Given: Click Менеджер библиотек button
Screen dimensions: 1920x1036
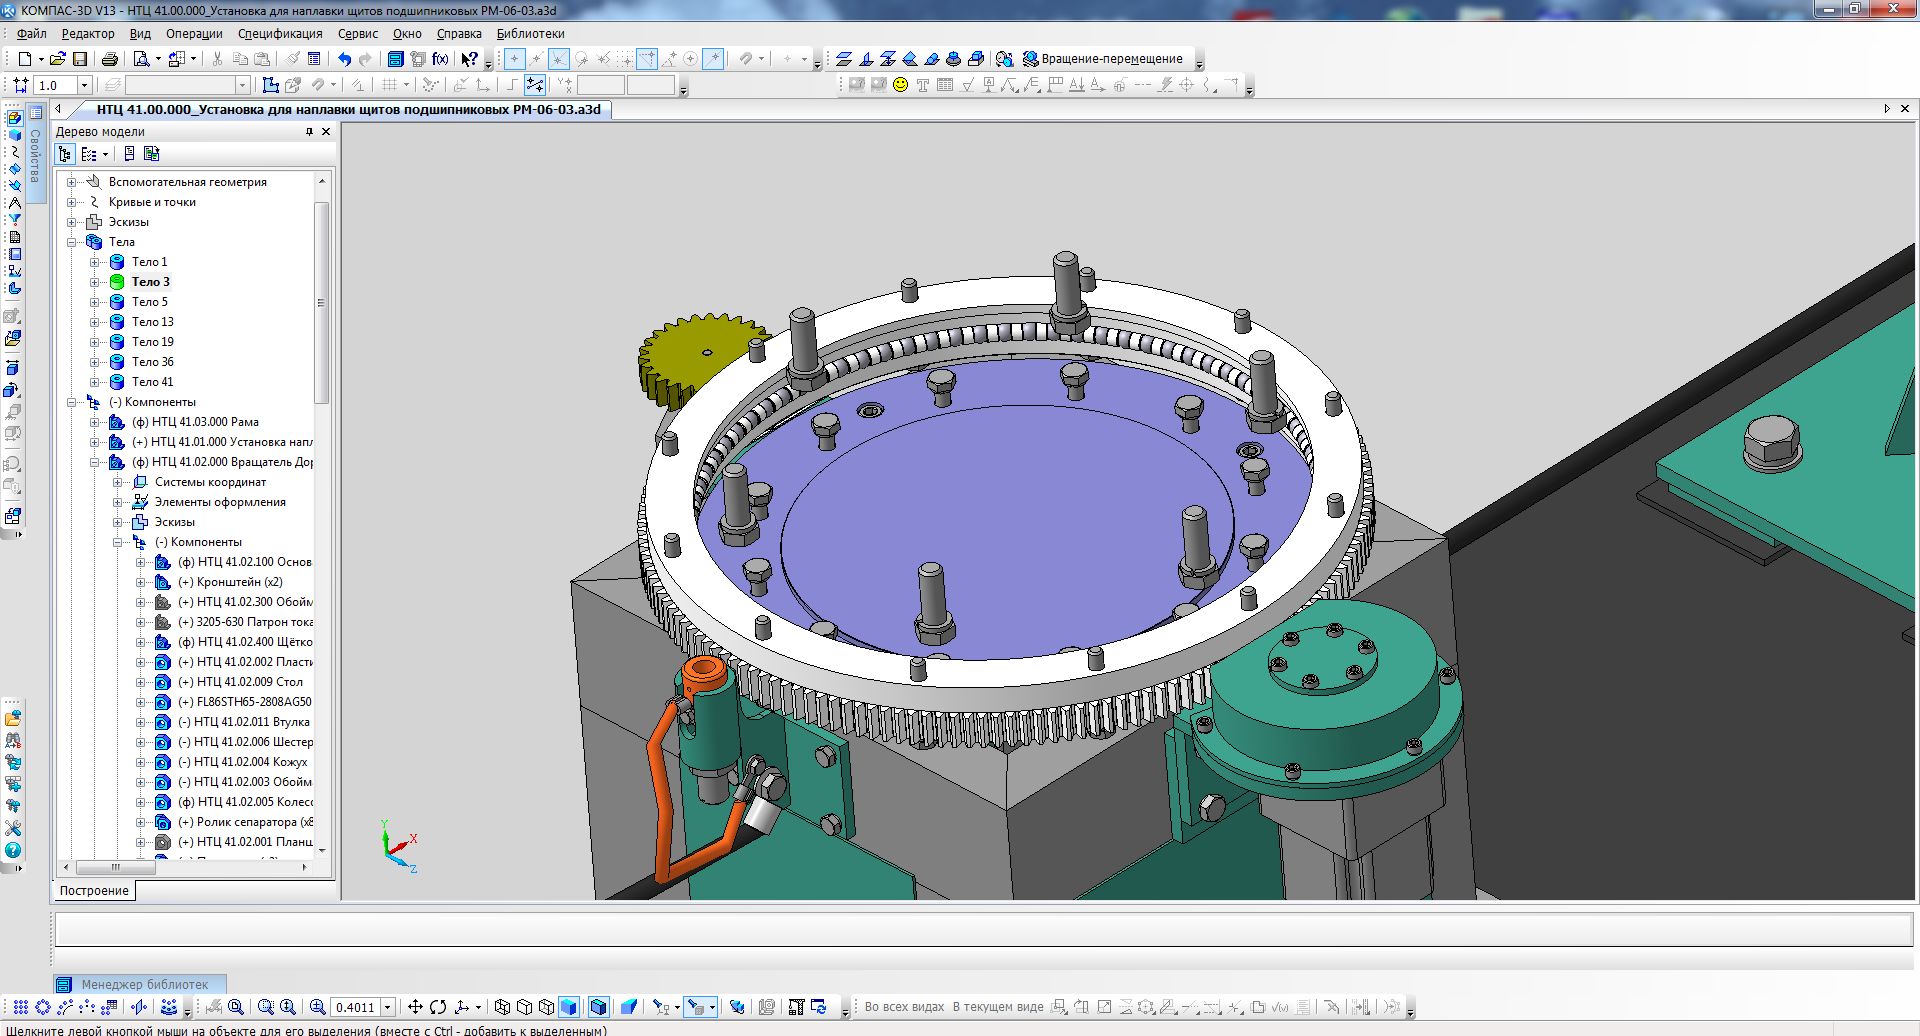Looking at the screenshot, I should (139, 984).
